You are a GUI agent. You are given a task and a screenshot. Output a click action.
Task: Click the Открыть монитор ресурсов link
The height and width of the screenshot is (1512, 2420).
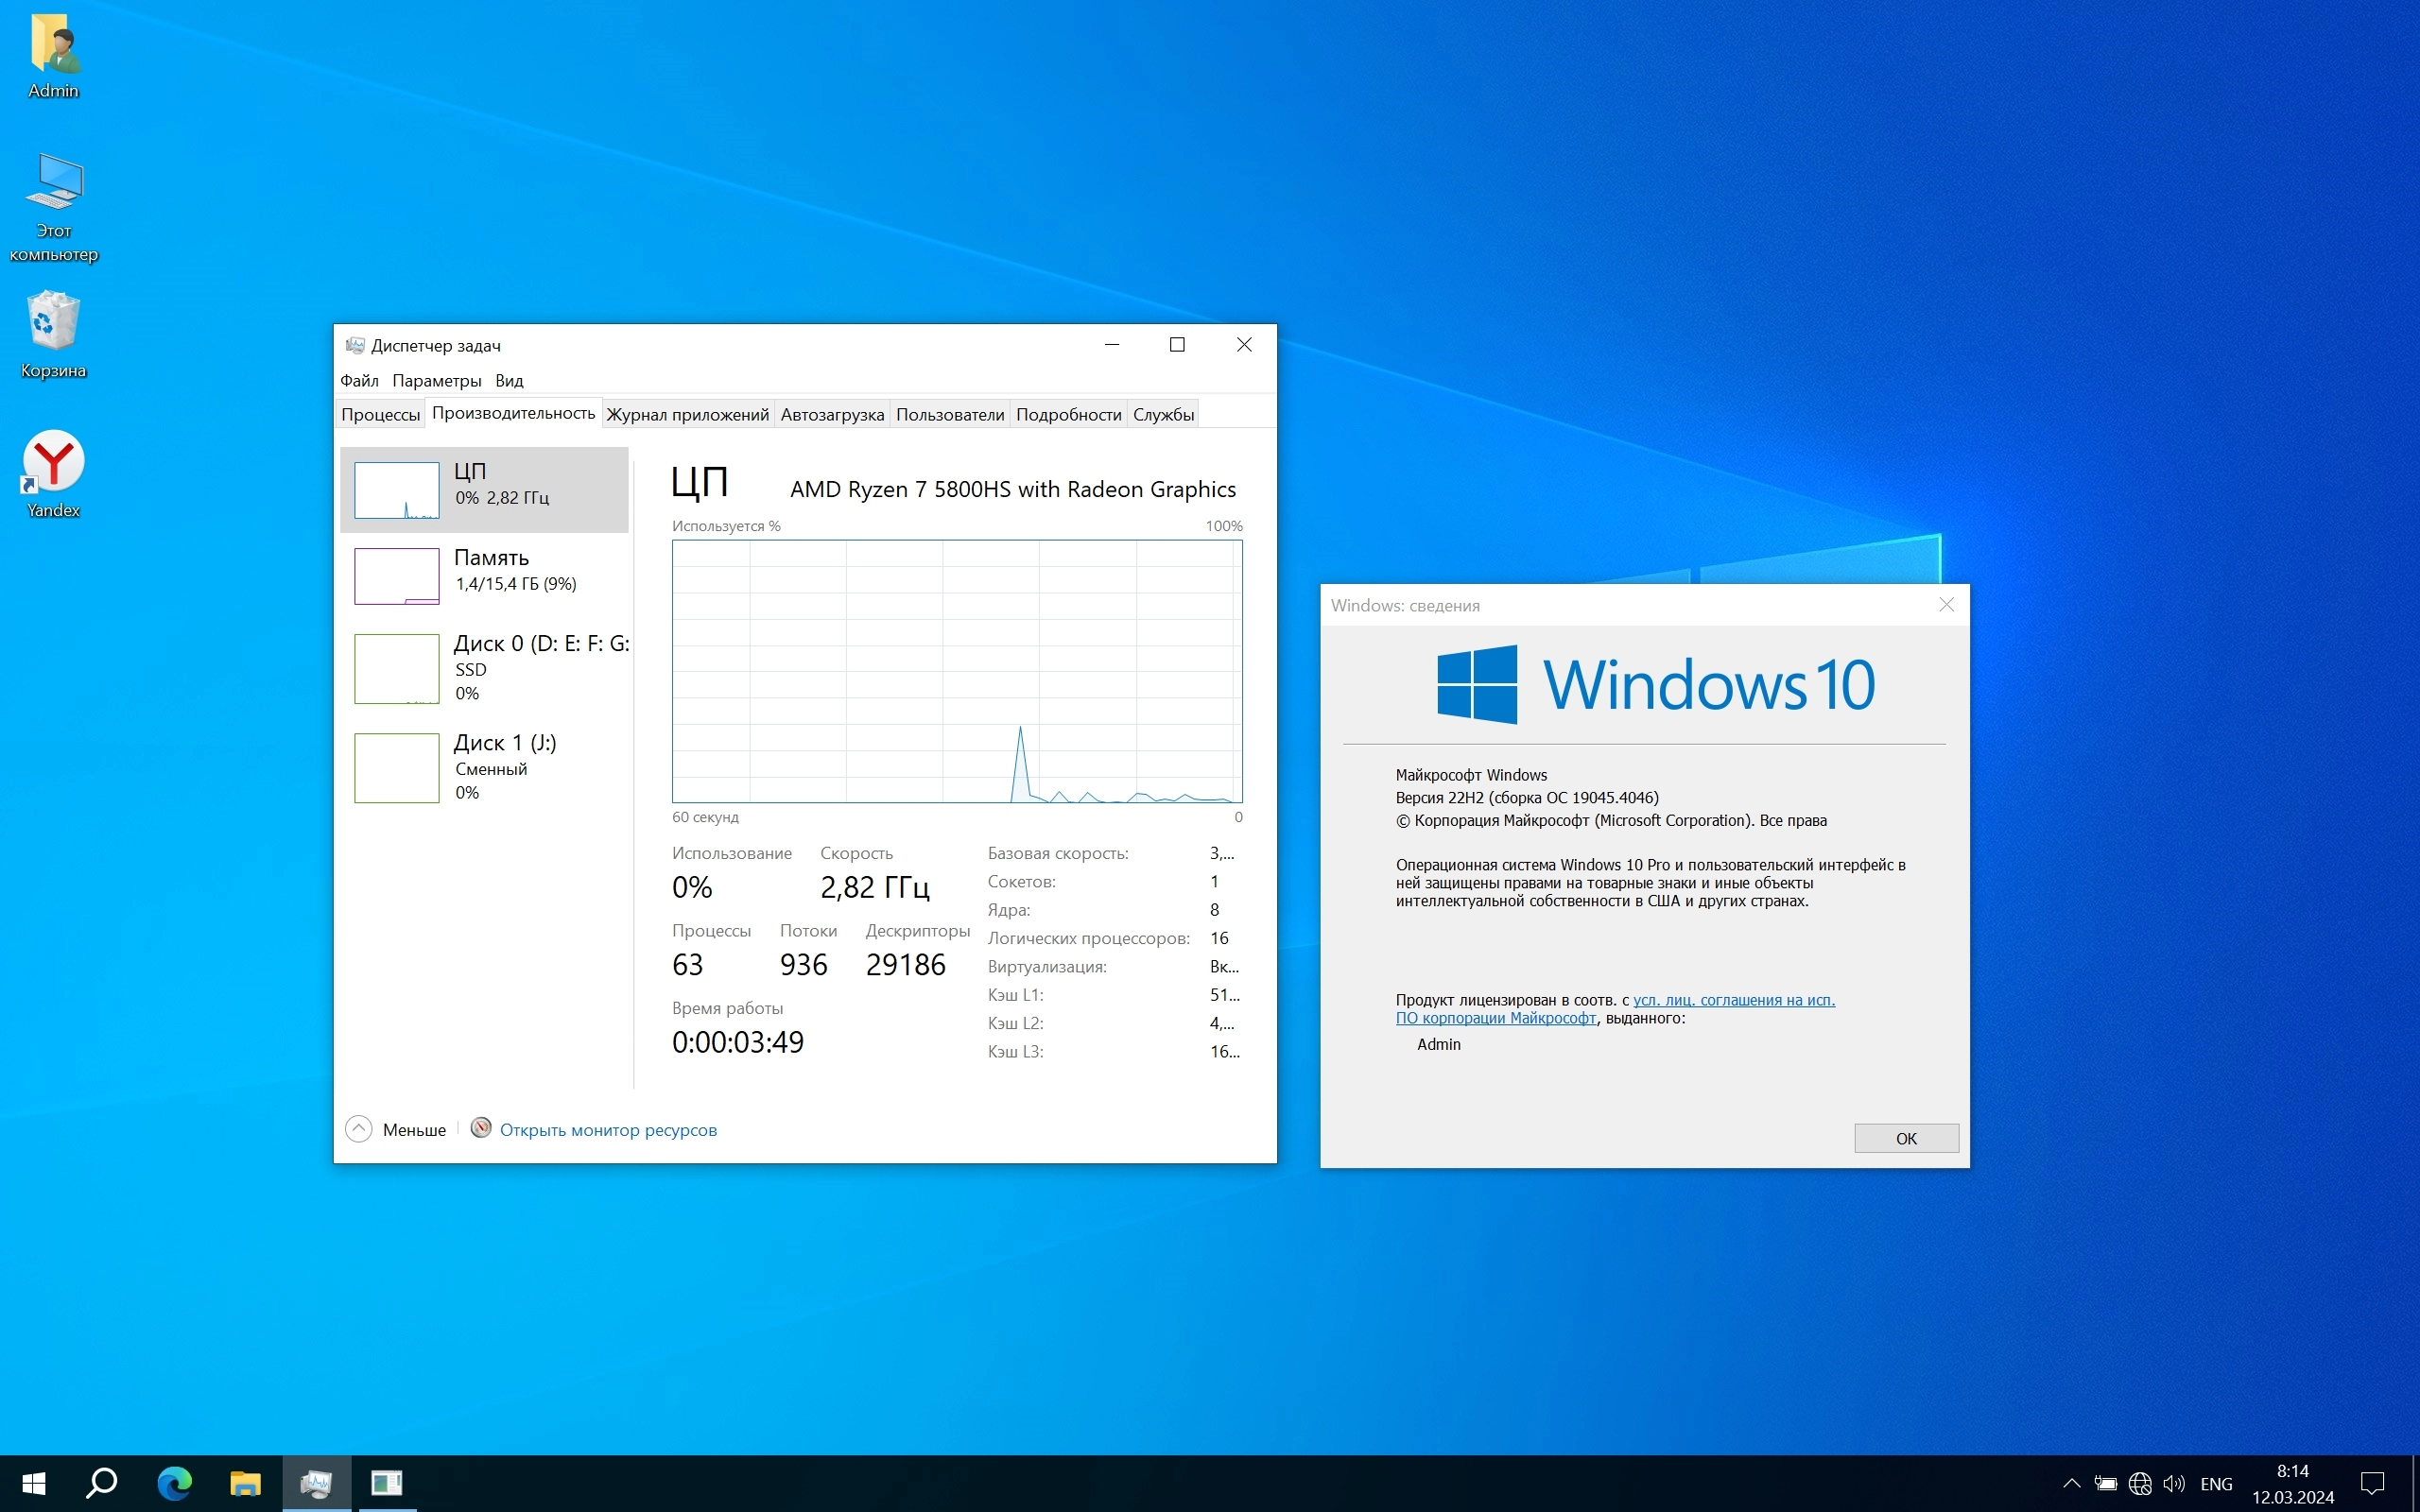(x=607, y=1130)
